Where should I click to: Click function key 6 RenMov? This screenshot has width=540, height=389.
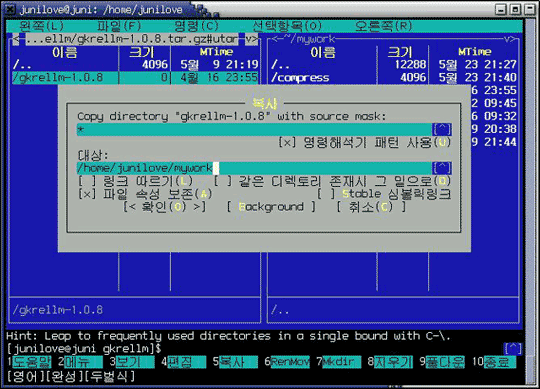(287, 362)
